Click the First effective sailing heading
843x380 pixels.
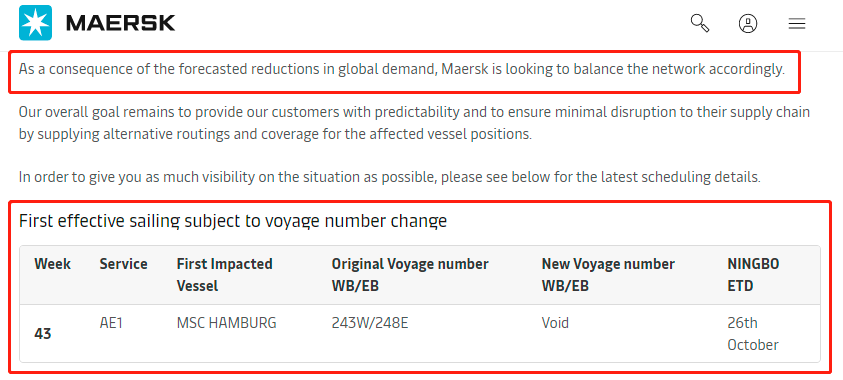(233, 221)
